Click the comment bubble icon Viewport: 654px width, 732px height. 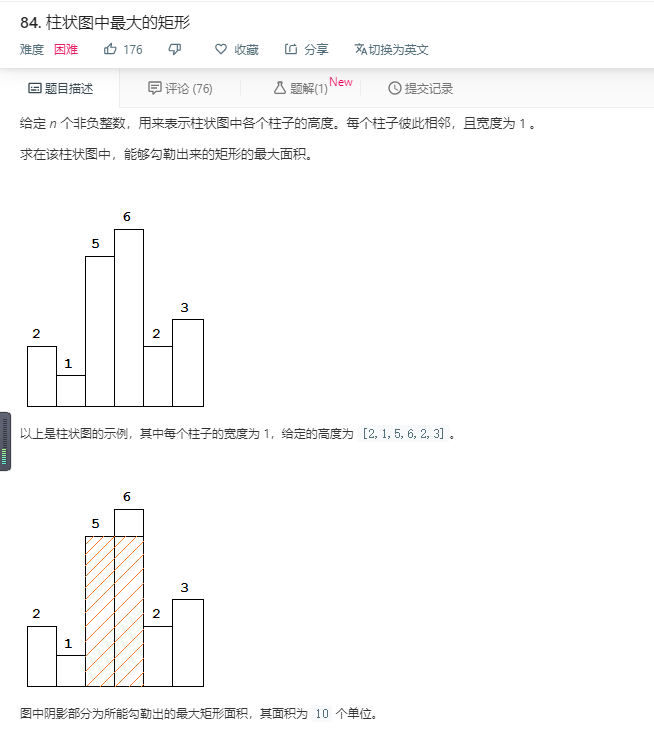[x=155, y=88]
